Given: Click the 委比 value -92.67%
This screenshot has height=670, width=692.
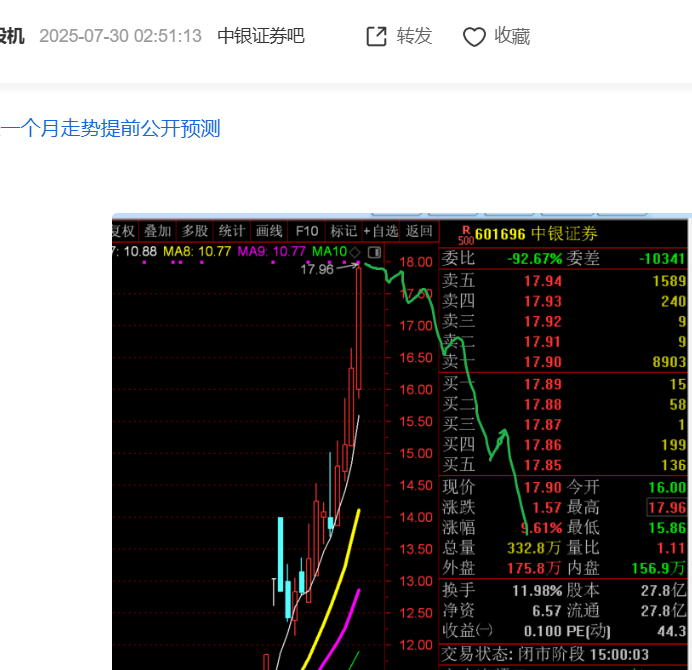Looking at the screenshot, I should tap(535, 259).
